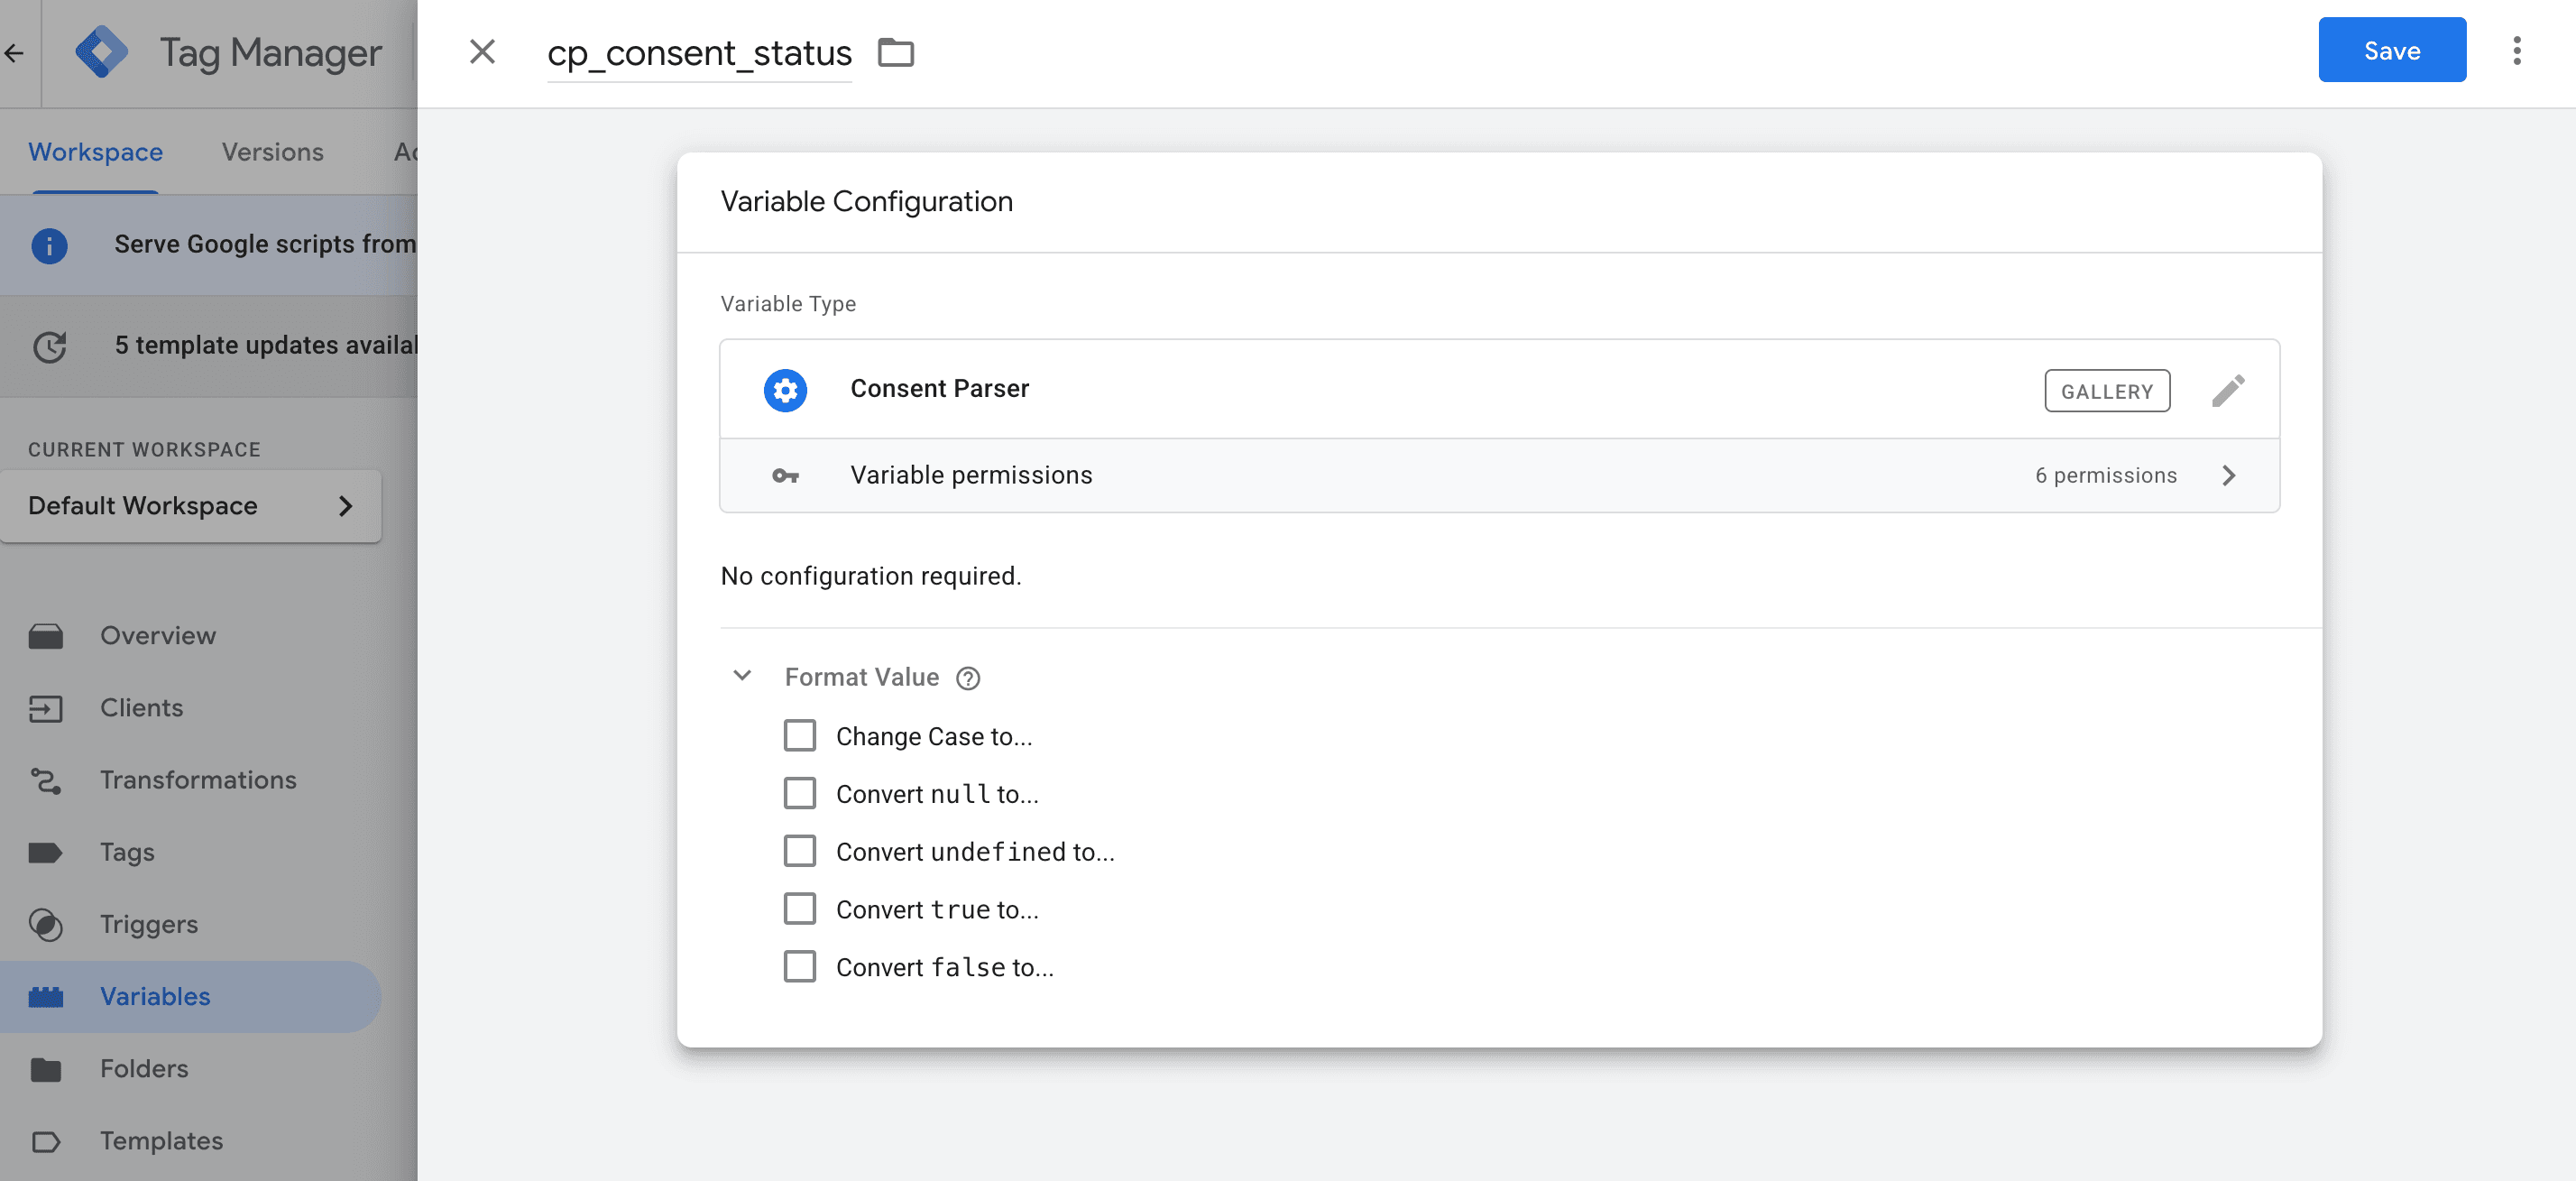Open the Default Workspace selector

[190, 506]
